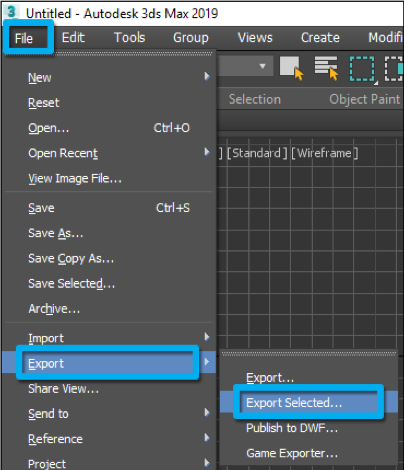Click the [Standard] viewport label
This screenshot has height=470, width=404.
(x=257, y=153)
